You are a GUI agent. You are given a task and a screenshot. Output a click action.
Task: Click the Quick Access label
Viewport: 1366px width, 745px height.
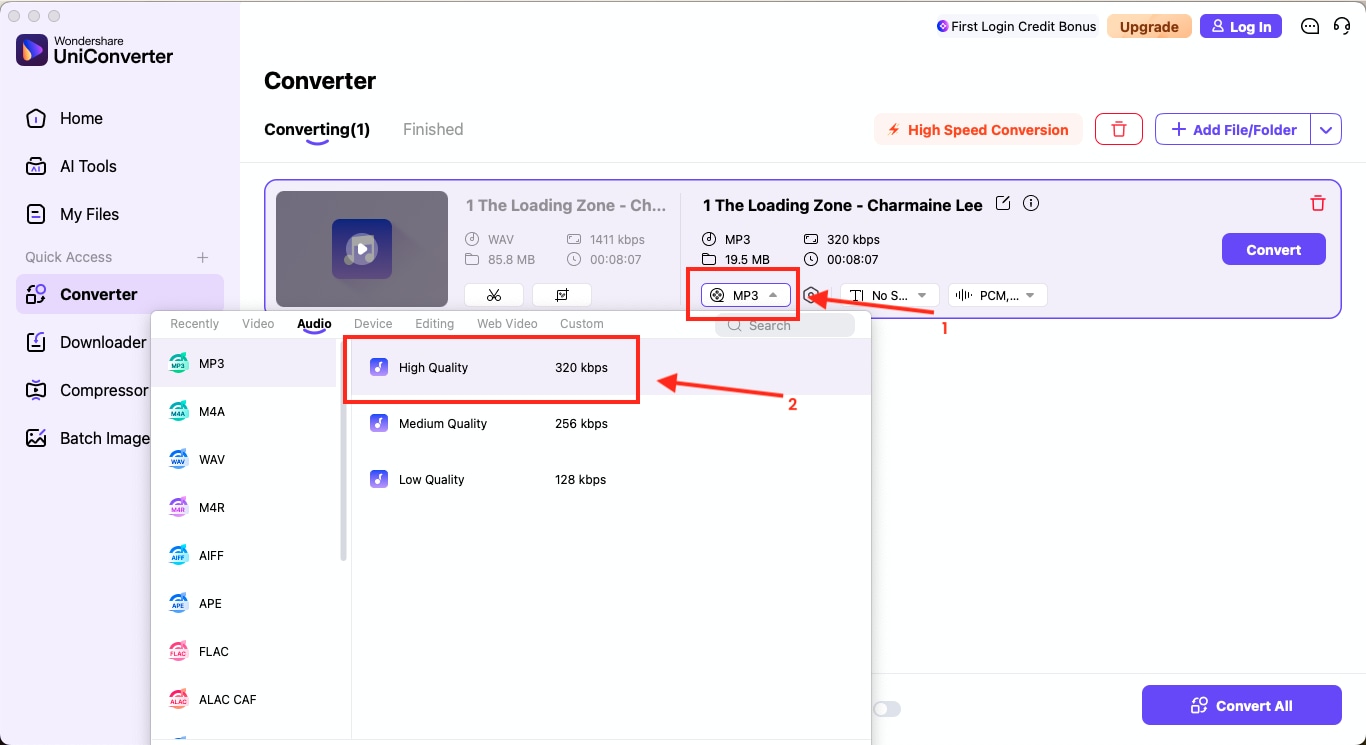coord(69,257)
